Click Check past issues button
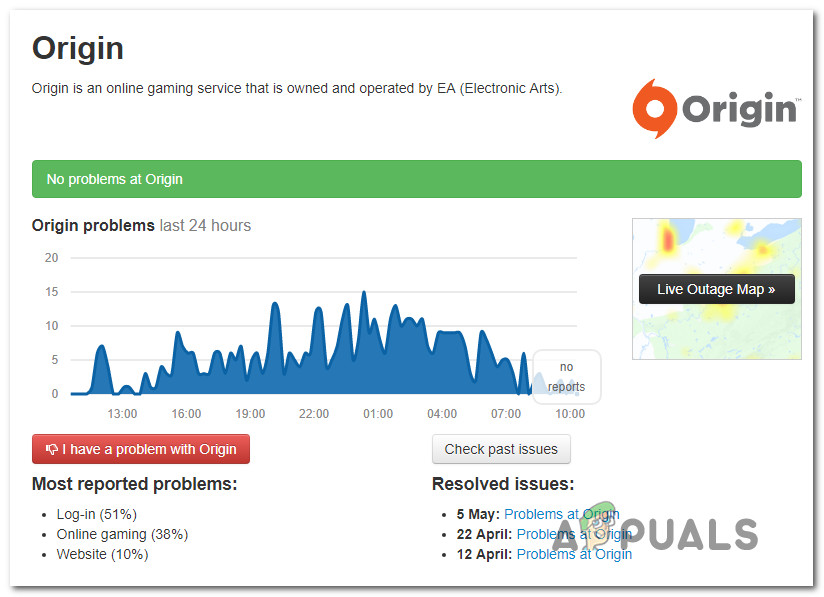The width and height of the screenshot is (824, 597). 501,449
